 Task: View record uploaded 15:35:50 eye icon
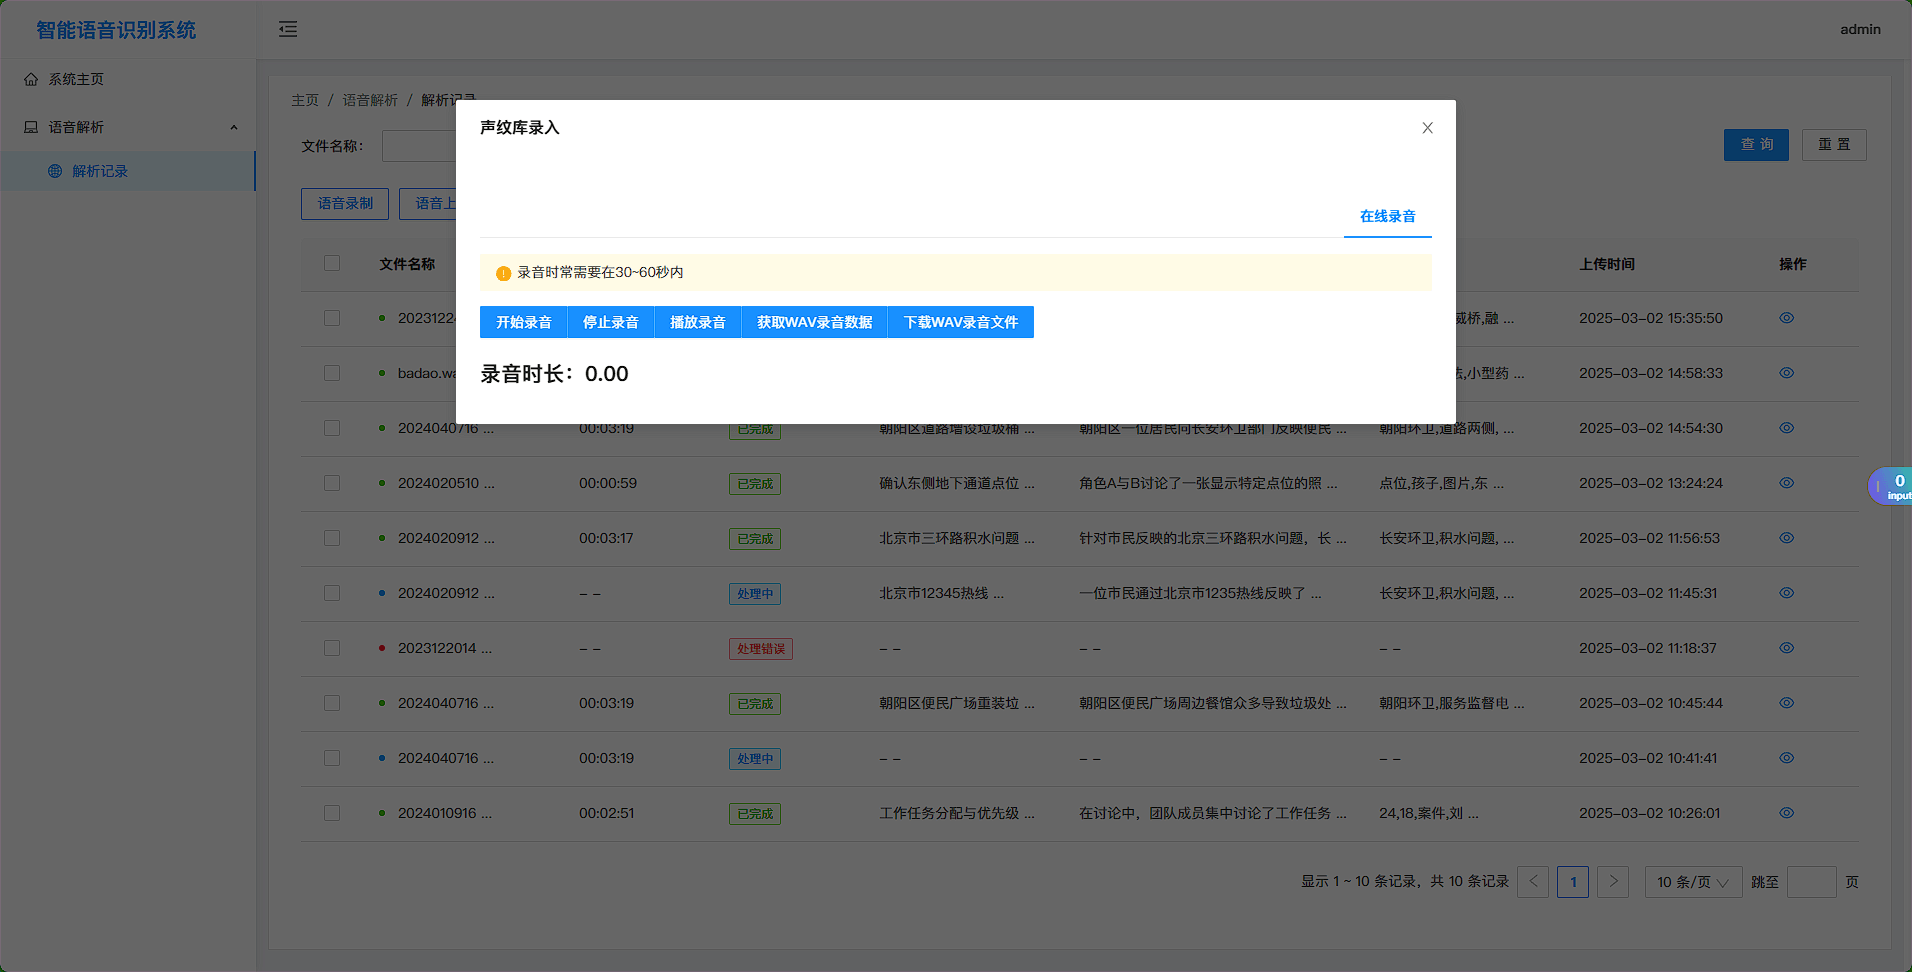click(x=1787, y=318)
